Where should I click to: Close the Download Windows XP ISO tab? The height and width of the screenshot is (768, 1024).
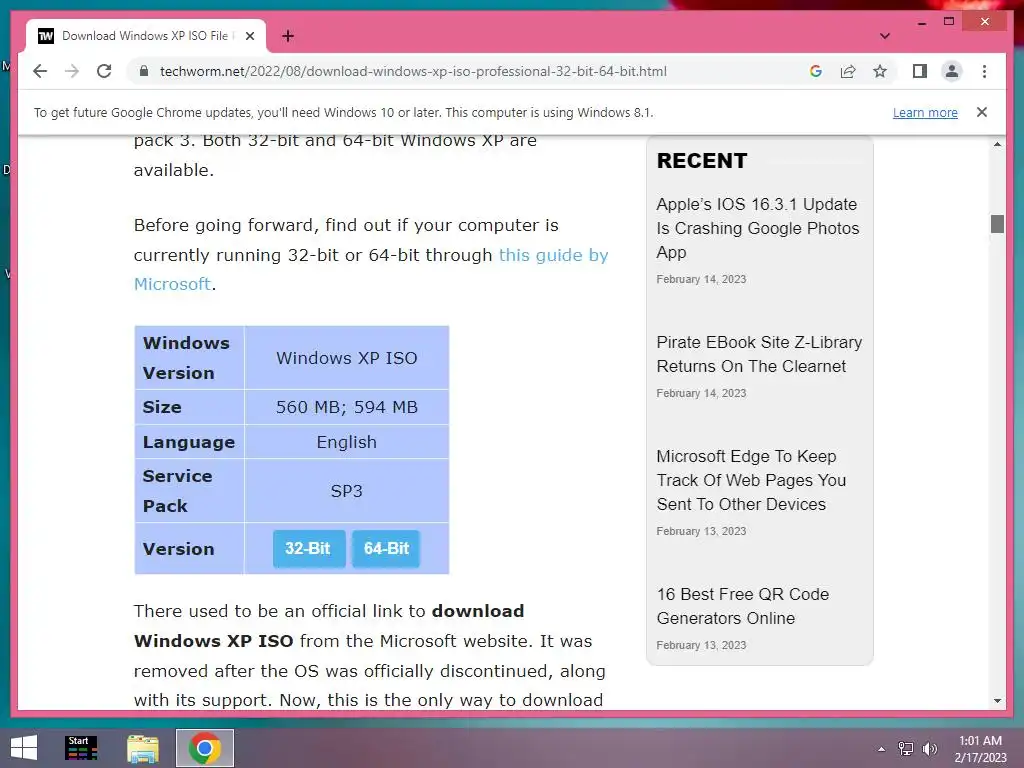coord(249,36)
